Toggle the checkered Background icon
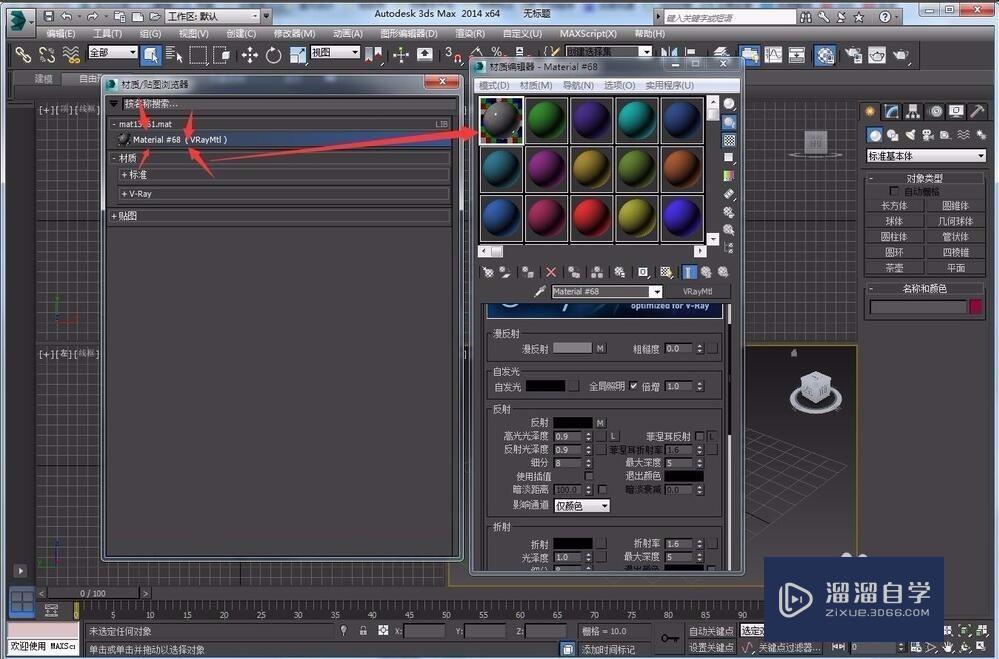Screen dimensions: 999x659 coord(729,140)
